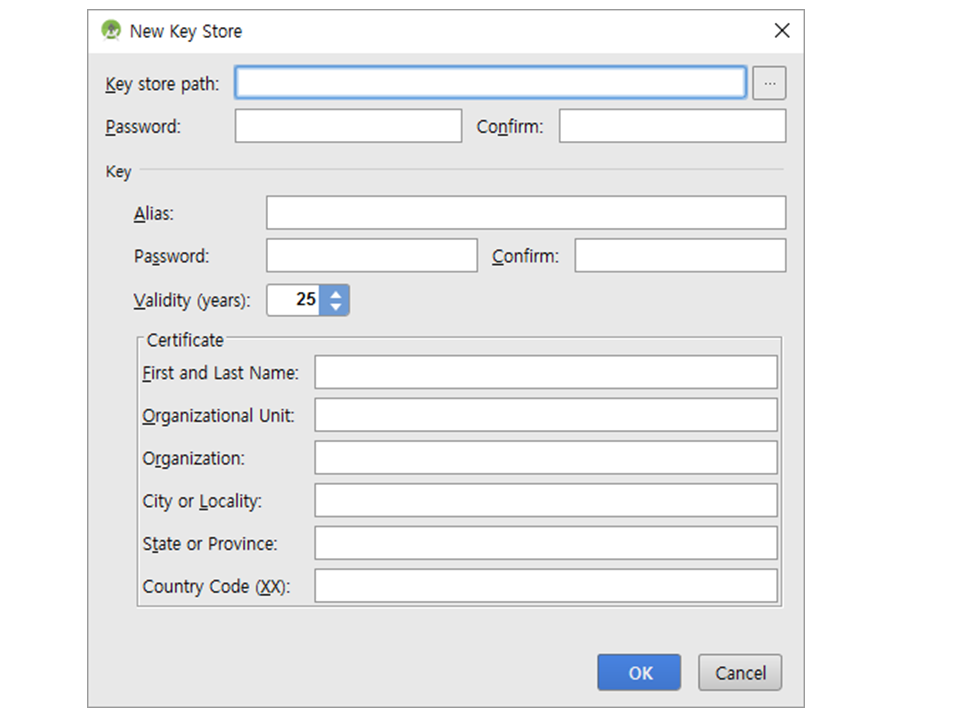Increase validity years with up arrow

[x=335, y=293]
